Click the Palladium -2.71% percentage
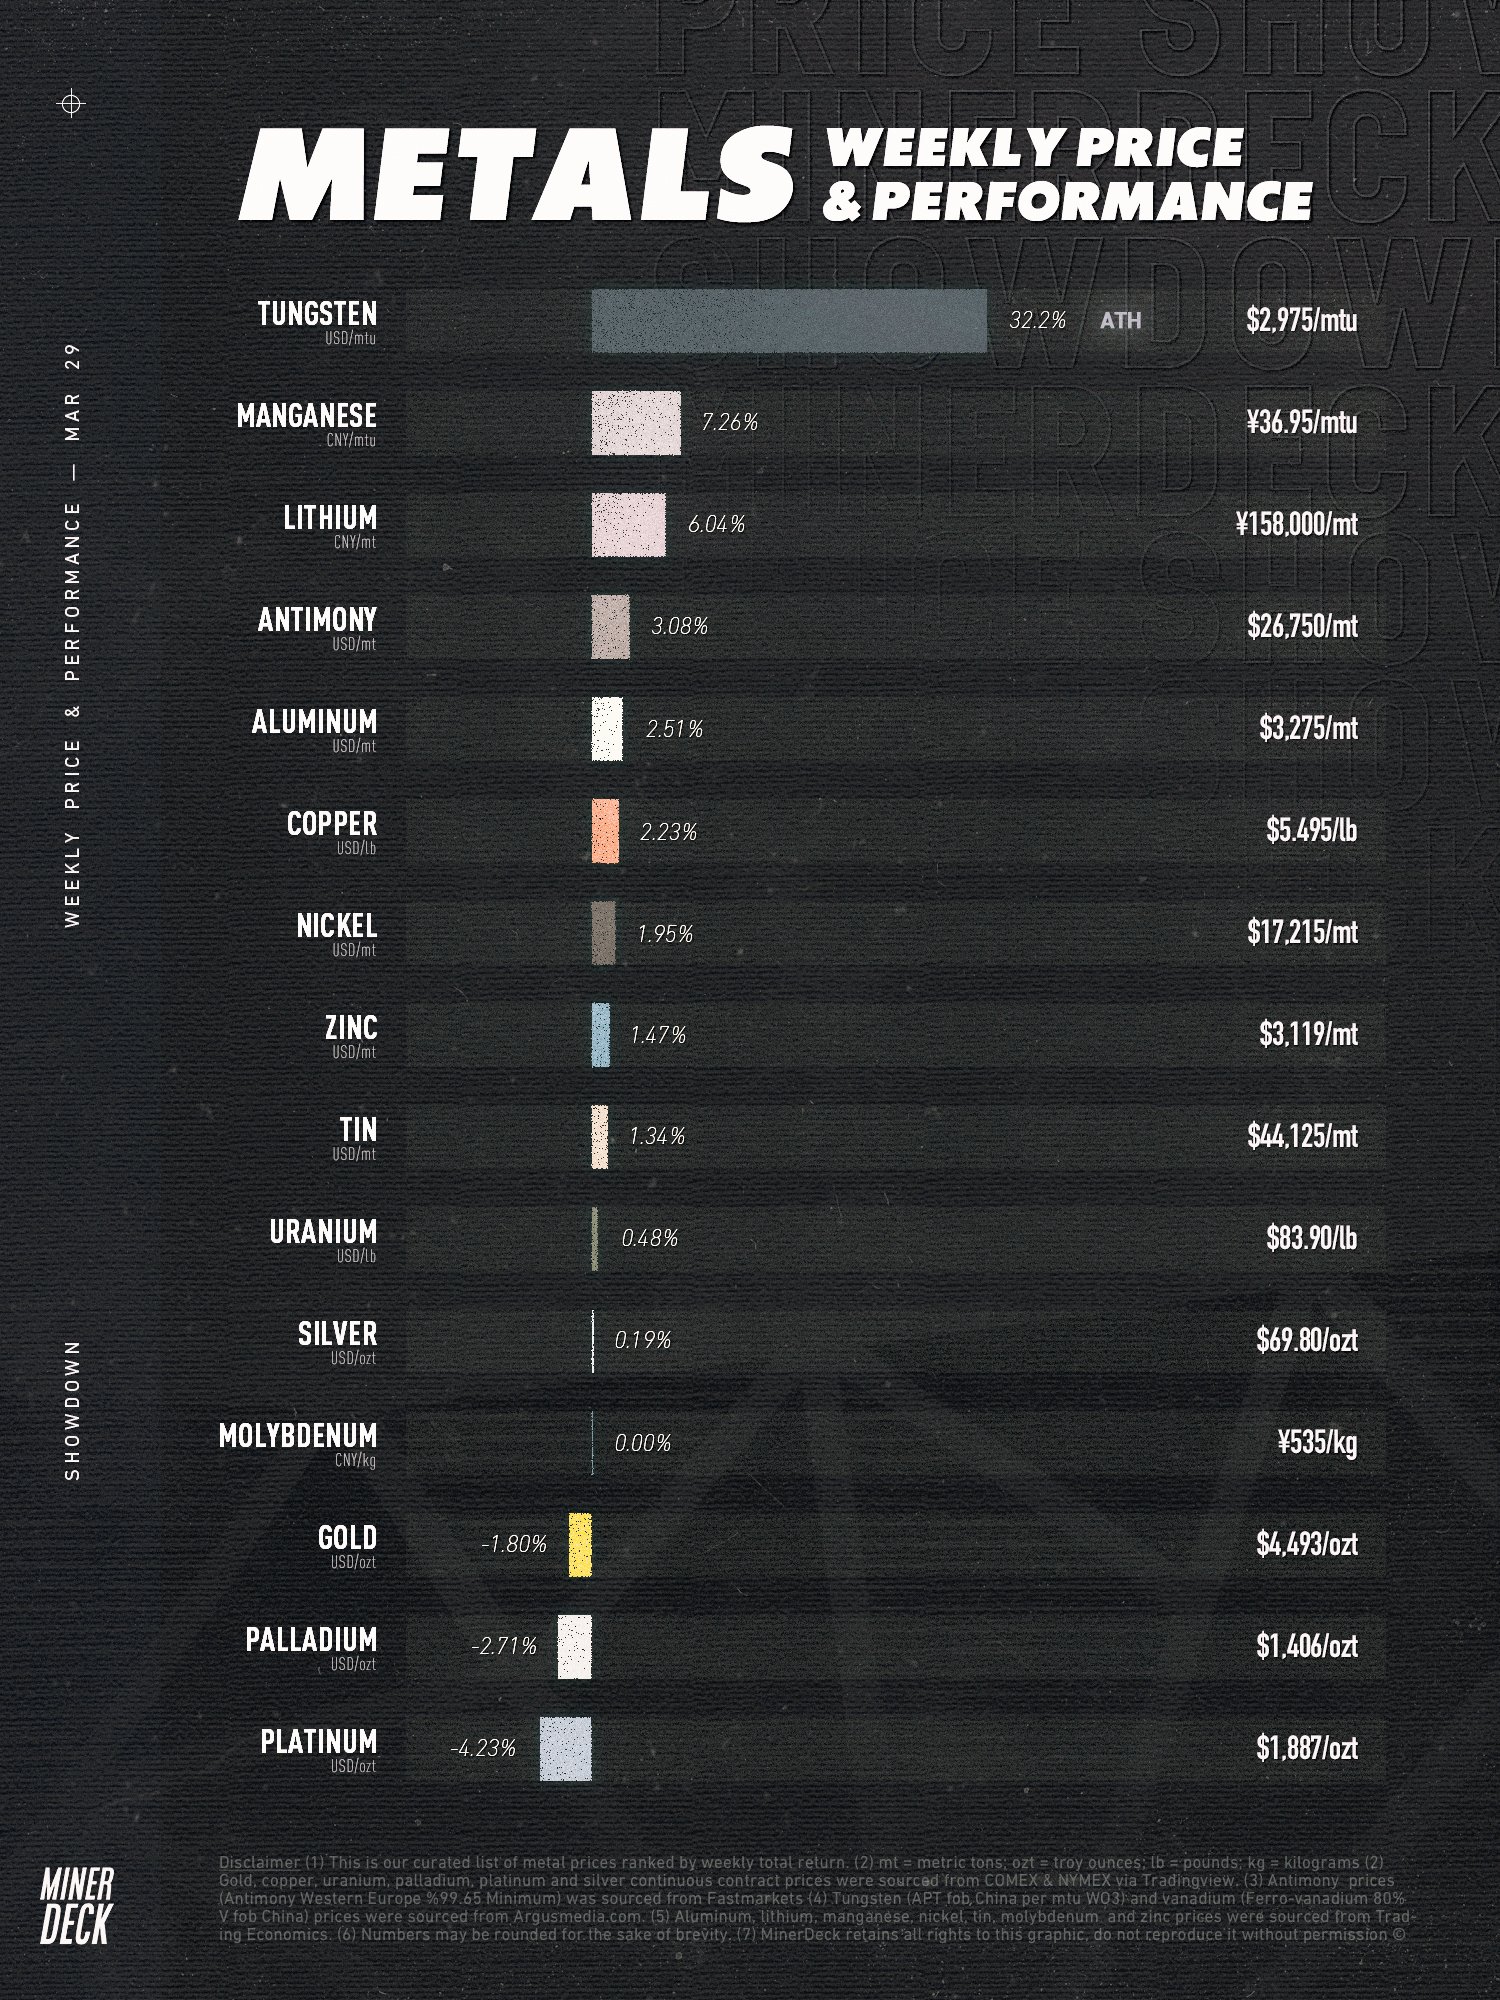The image size is (1500, 2000). [x=504, y=1646]
